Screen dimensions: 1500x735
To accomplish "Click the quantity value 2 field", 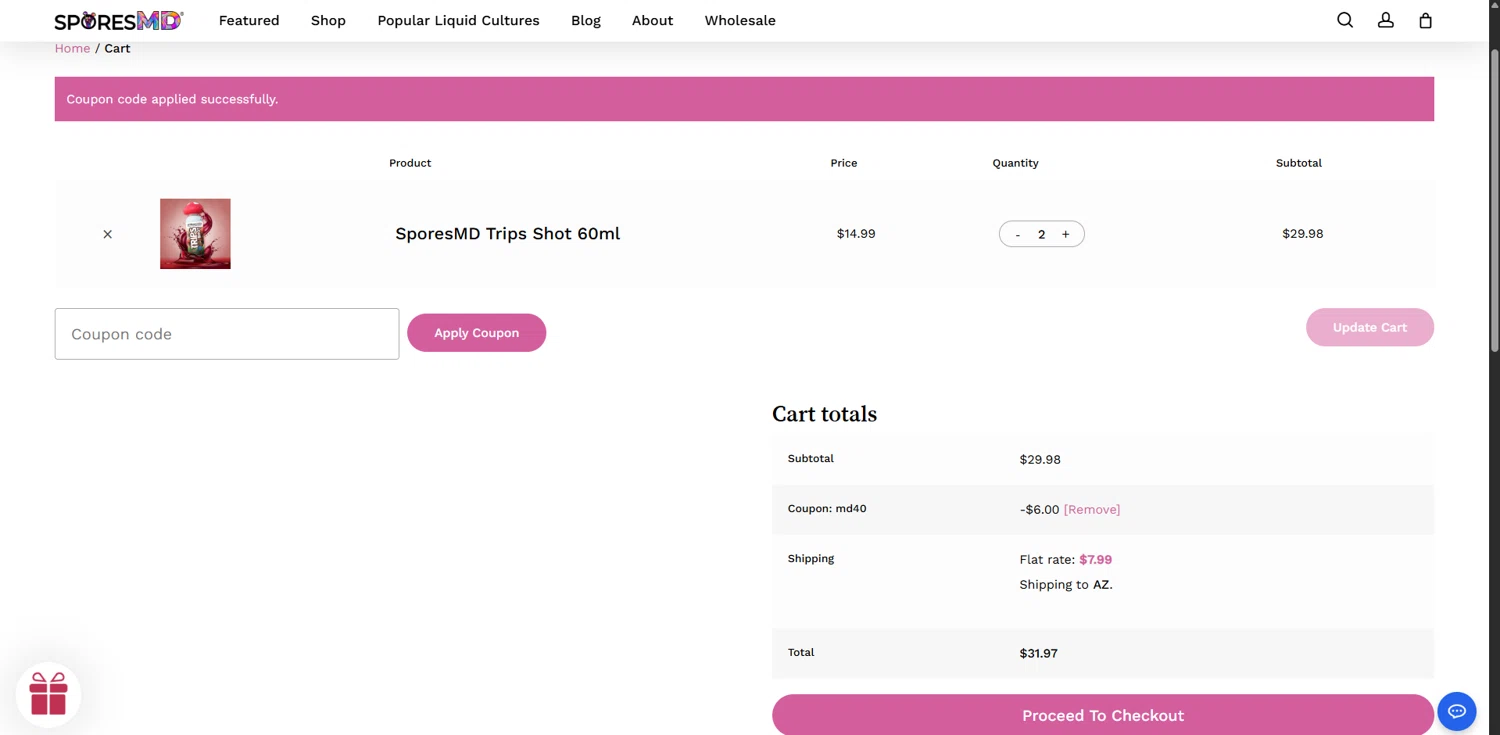I will (1041, 234).
